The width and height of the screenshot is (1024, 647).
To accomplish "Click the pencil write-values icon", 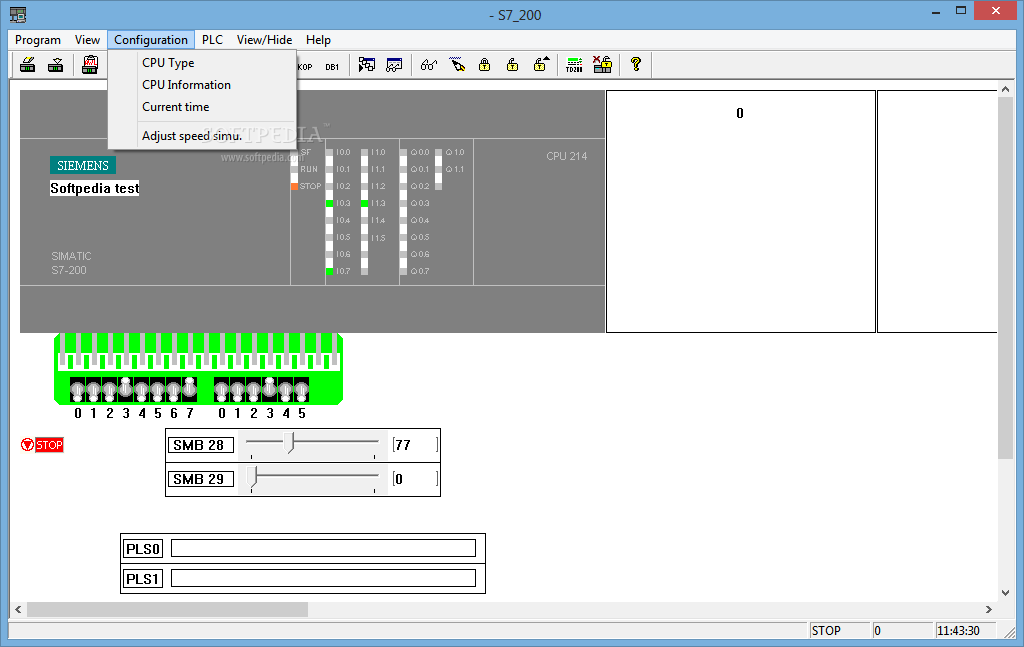I will [x=457, y=65].
